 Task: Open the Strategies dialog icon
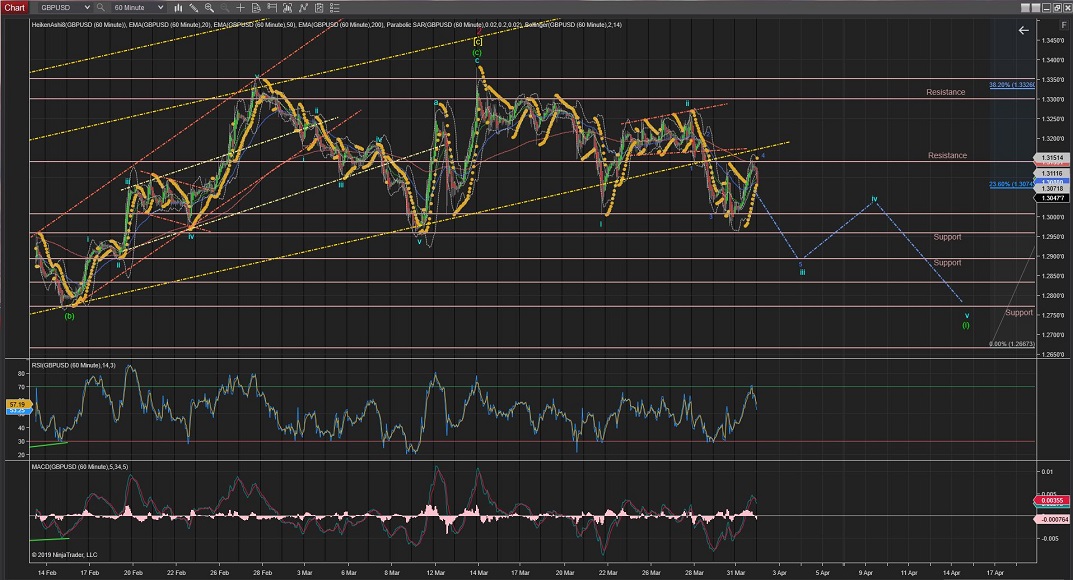point(319,8)
